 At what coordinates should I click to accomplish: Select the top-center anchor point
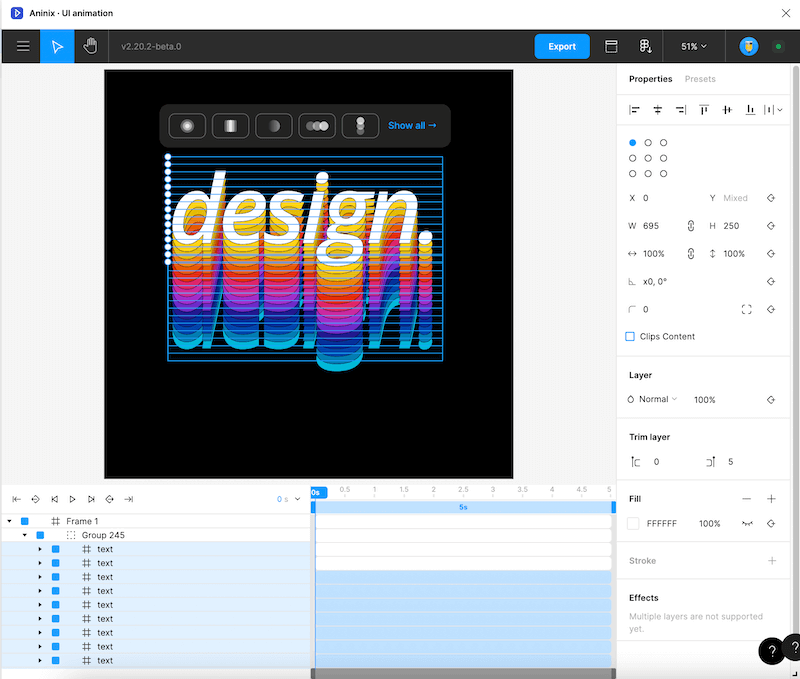[x=648, y=143]
